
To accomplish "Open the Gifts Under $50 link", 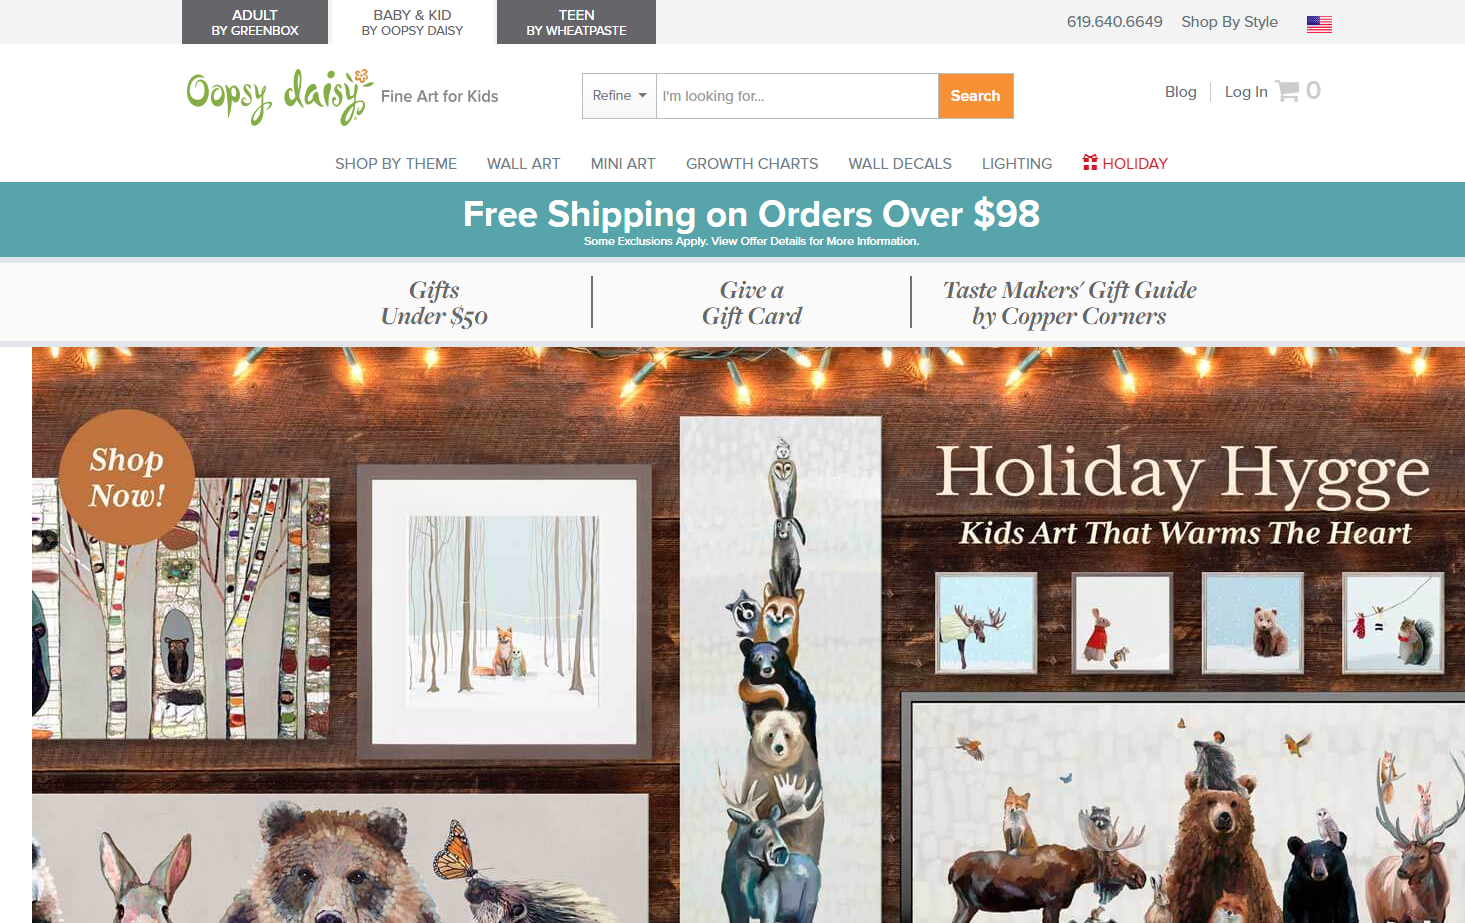I will click(434, 303).
